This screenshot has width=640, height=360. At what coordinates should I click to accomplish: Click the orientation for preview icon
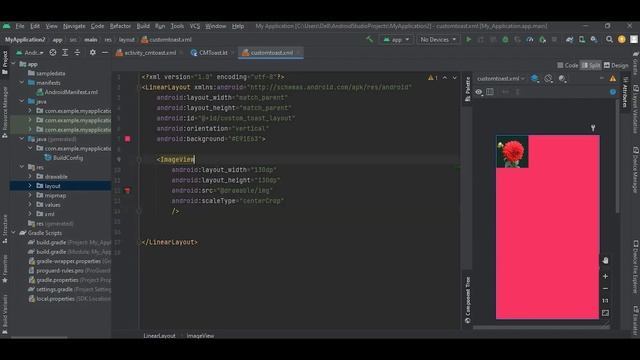click(x=549, y=78)
